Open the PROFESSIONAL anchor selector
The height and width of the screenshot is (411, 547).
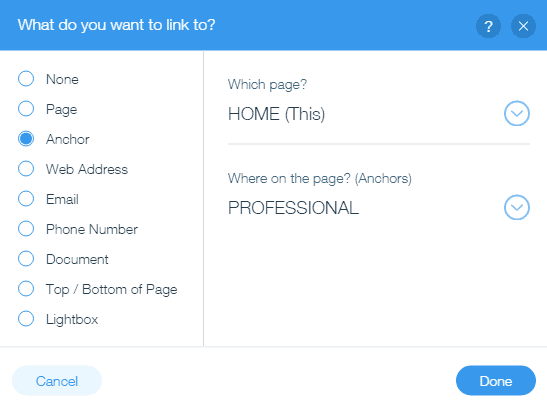(x=379, y=208)
